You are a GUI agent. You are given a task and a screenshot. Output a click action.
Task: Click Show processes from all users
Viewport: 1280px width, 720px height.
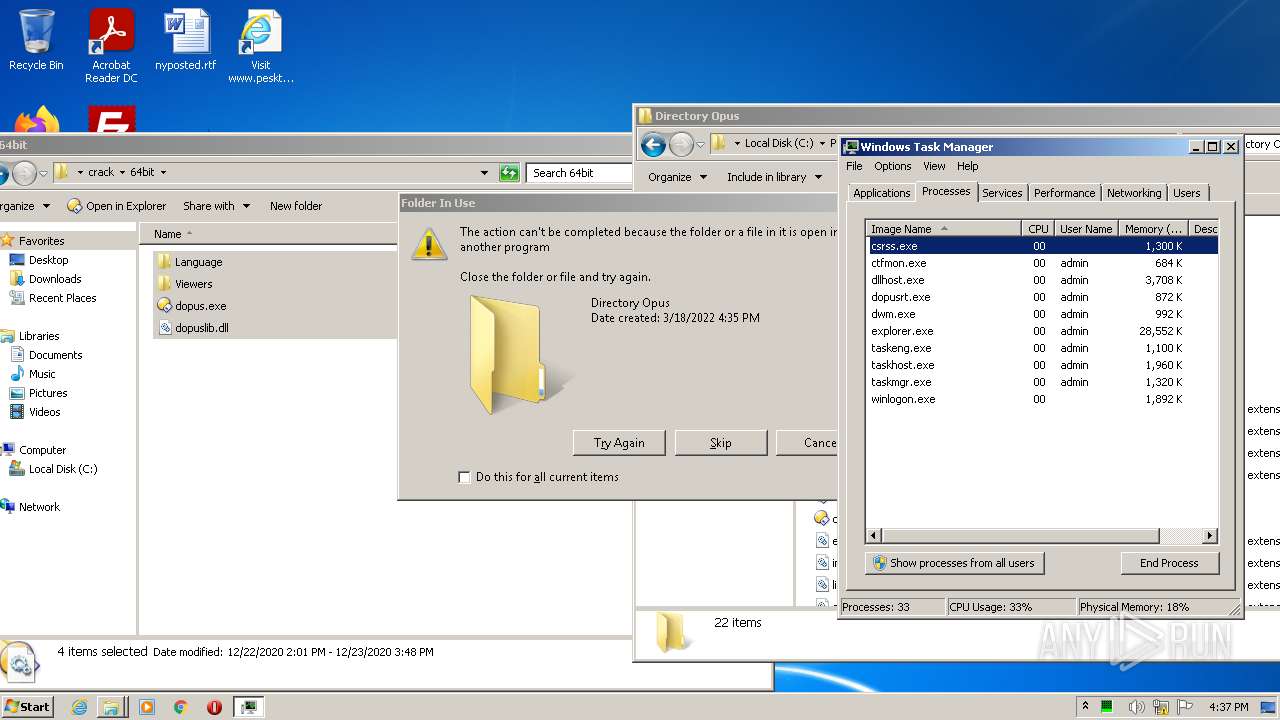(x=954, y=563)
